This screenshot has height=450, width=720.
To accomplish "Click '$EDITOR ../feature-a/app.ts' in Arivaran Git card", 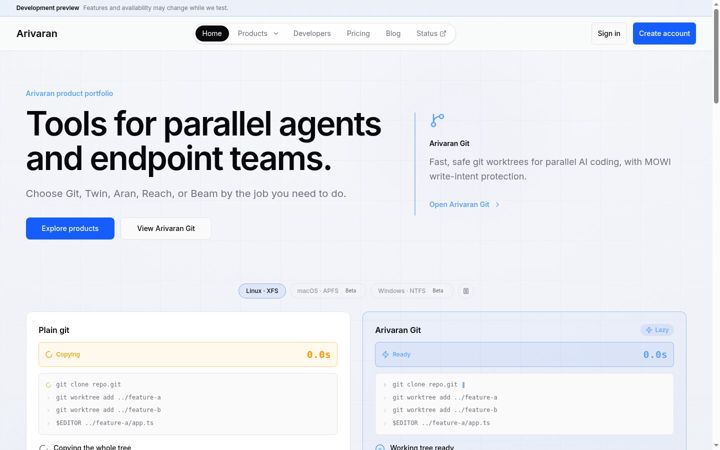I will click(x=441, y=422).
